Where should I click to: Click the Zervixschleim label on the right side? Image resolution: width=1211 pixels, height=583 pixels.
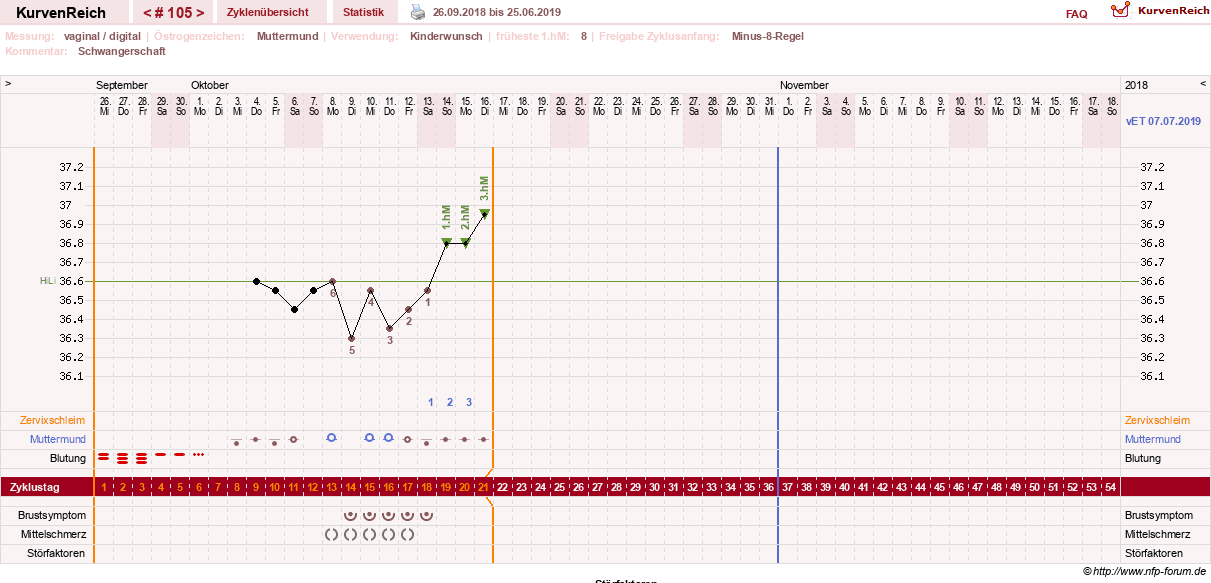[x=1157, y=420]
